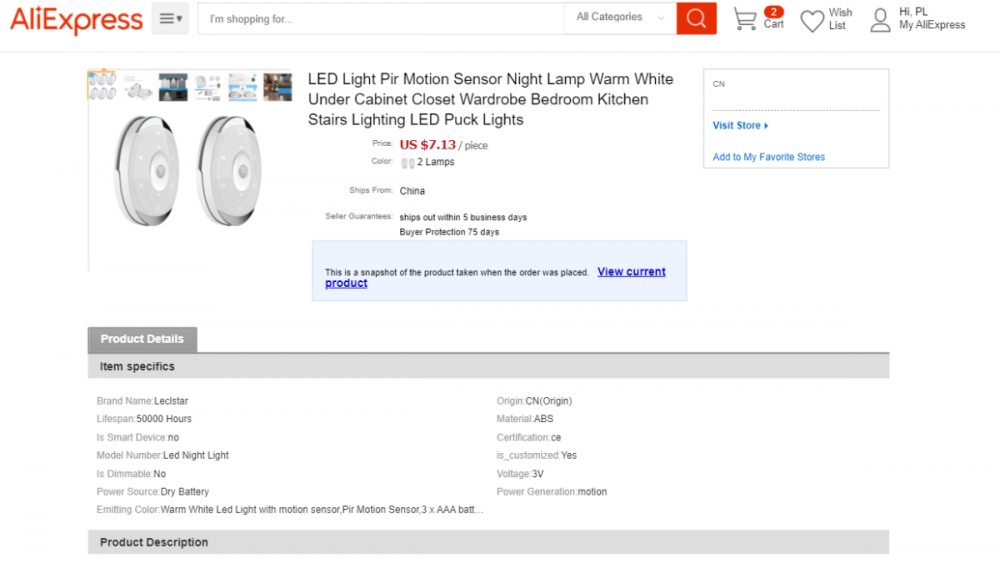Open the shopping cart icon
1000x564 pixels.
coord(745,19)
